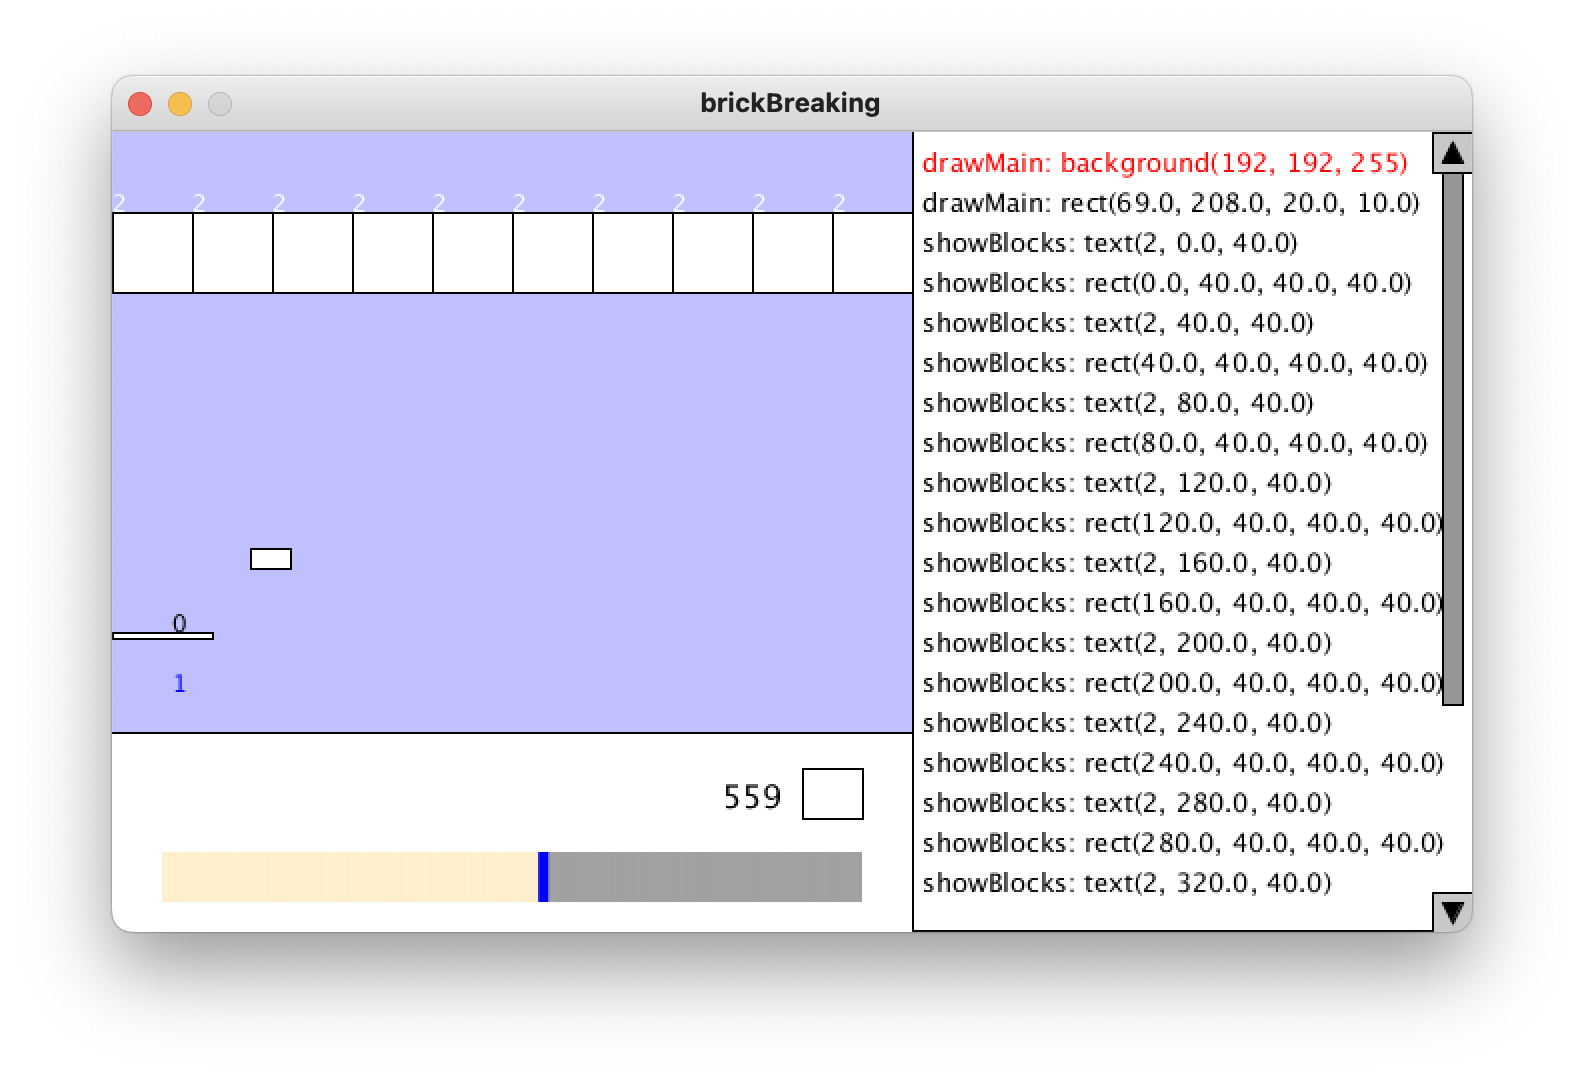Select 'showBlocks: rect(40.0, 40.0, 40.0, 40.0)' line
This screenshot has height=1080, width=1584.
coord(1175,363)
